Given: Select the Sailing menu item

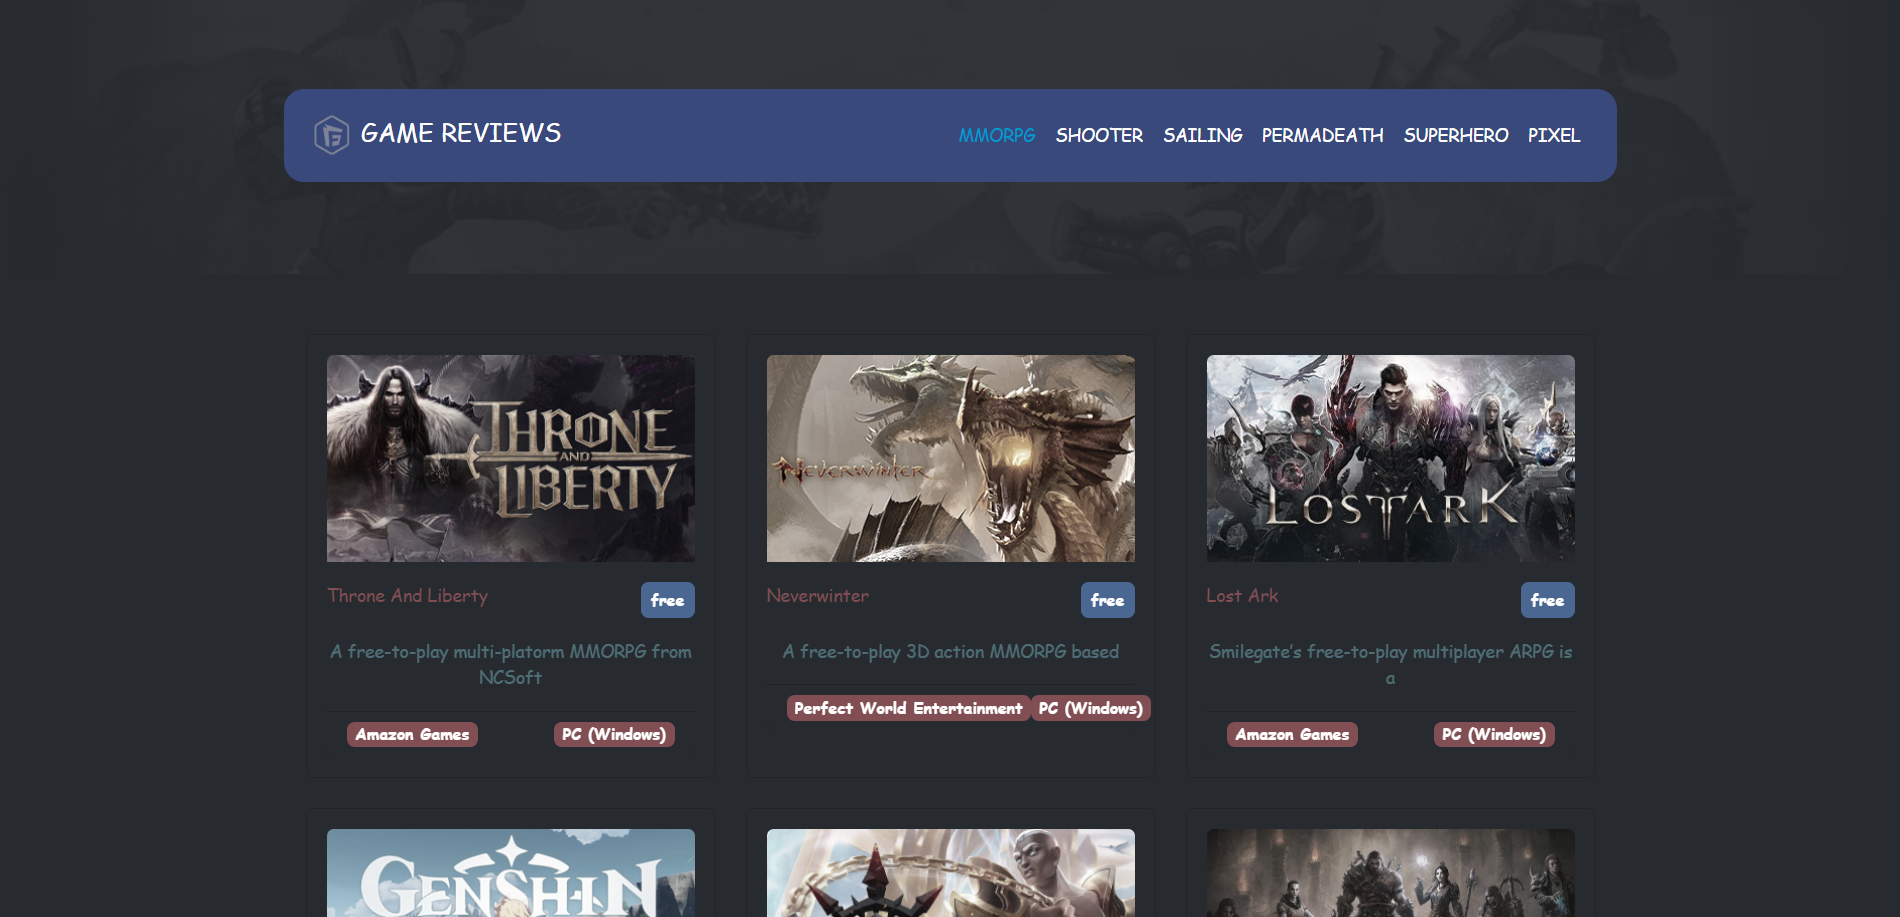Looking at the screenshot, I should tap(1202, 135).
